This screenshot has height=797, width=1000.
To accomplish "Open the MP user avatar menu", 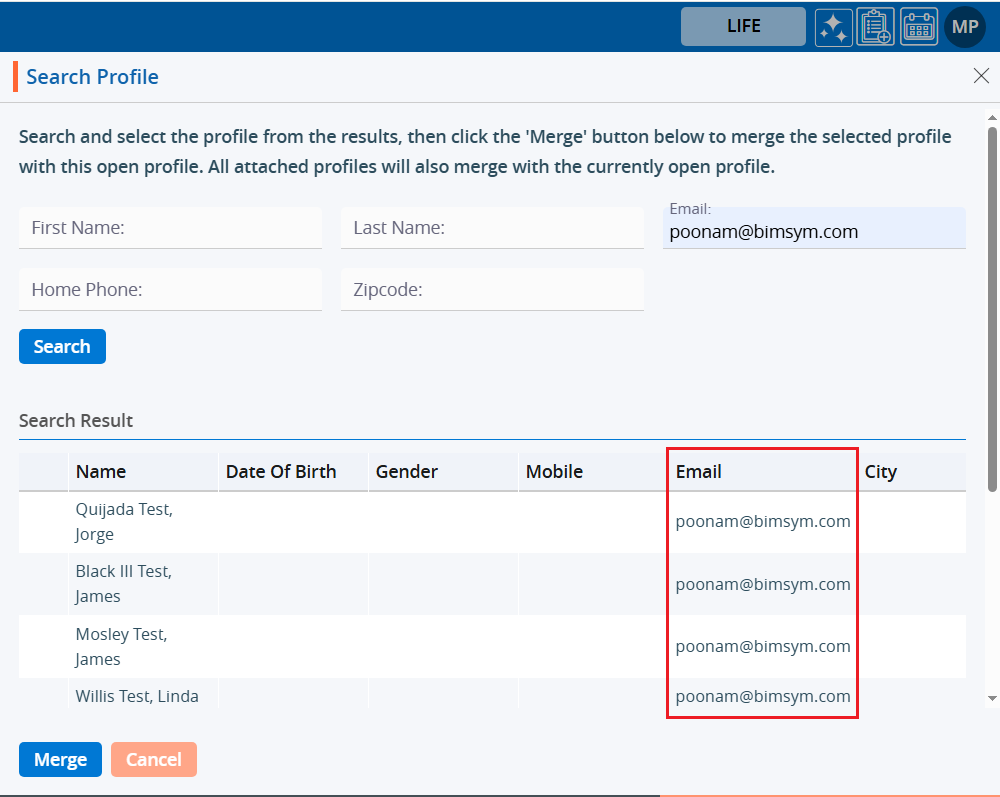I will click(965, 27).
